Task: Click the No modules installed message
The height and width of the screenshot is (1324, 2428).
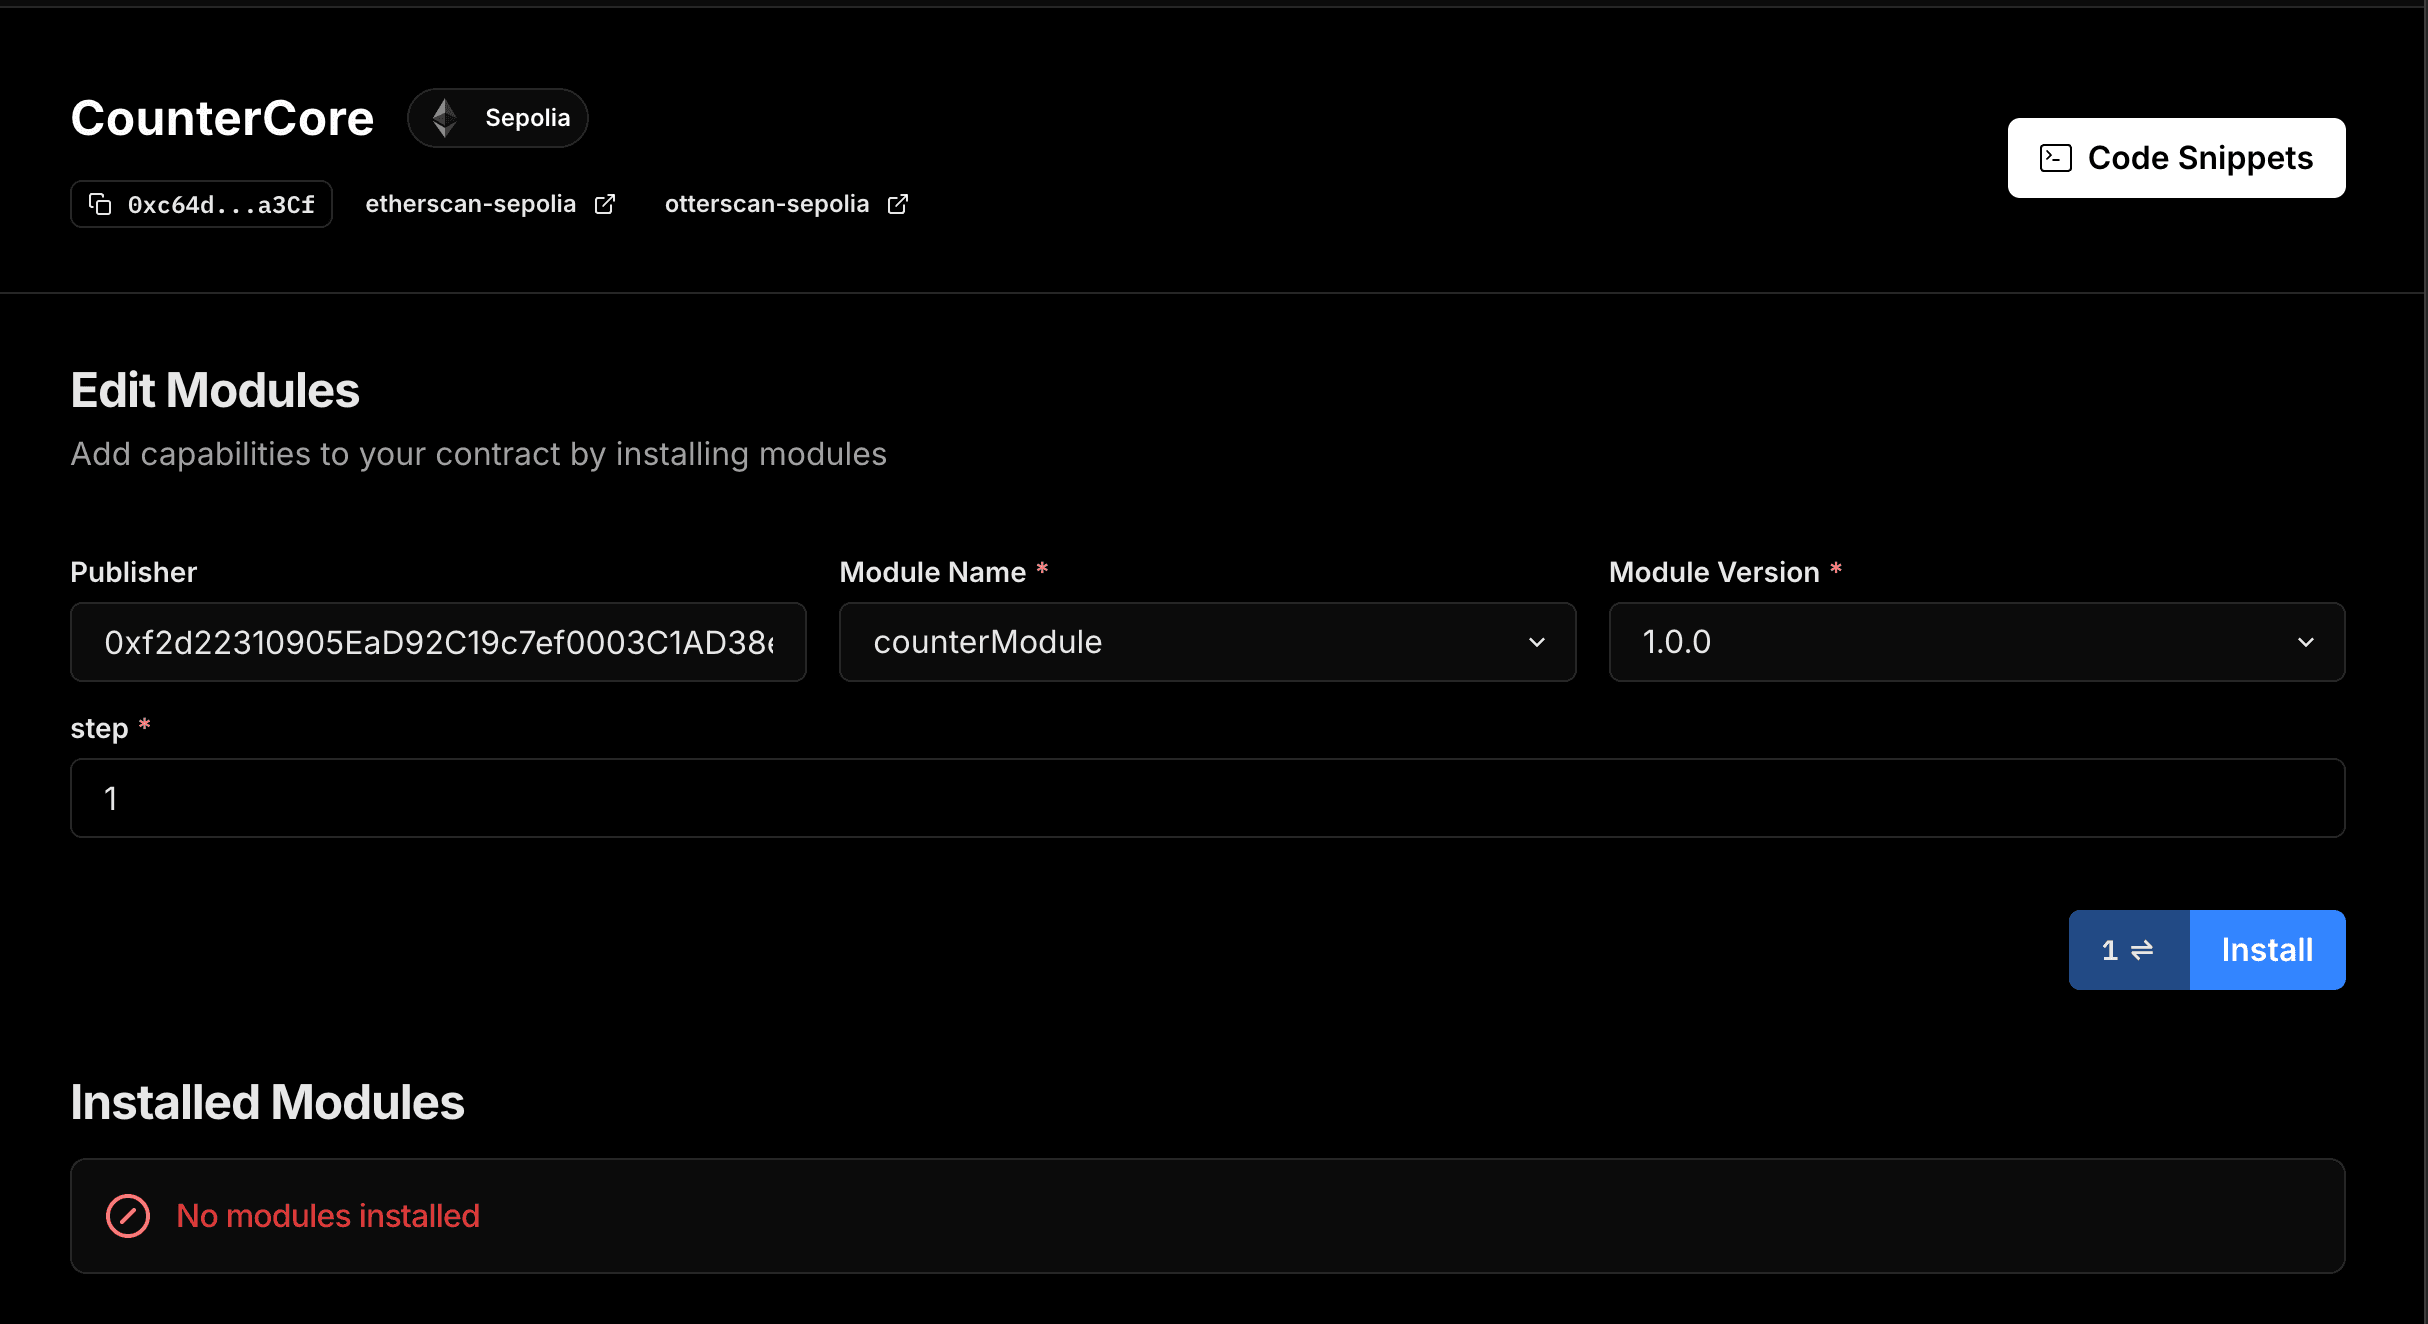Action: [x=328, y=1216]
